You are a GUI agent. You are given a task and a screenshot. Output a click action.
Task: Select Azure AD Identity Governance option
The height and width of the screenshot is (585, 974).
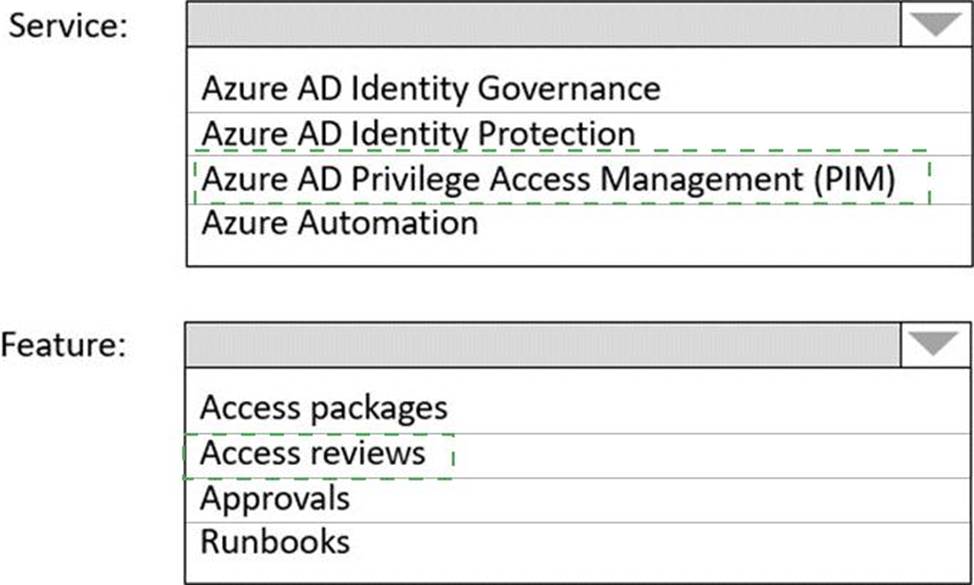[430, 89]
